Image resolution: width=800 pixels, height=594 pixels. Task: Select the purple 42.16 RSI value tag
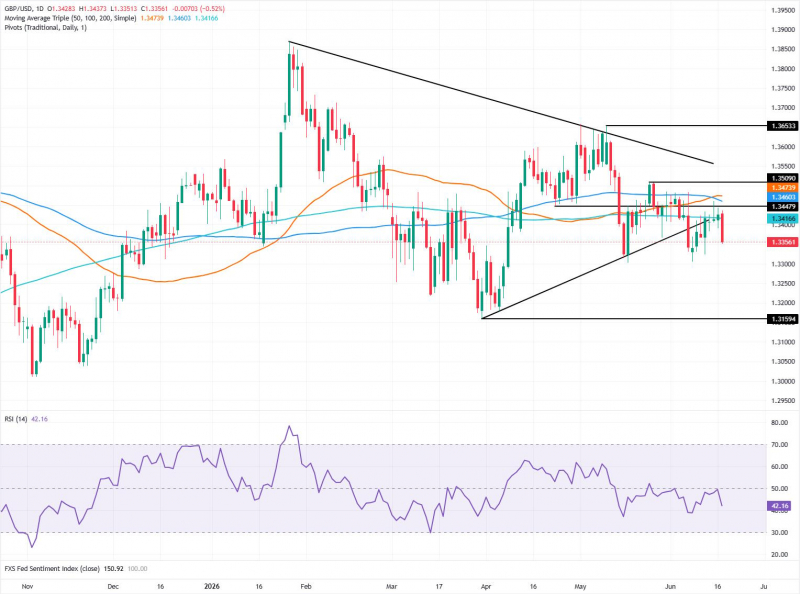[x=781, y=506]
